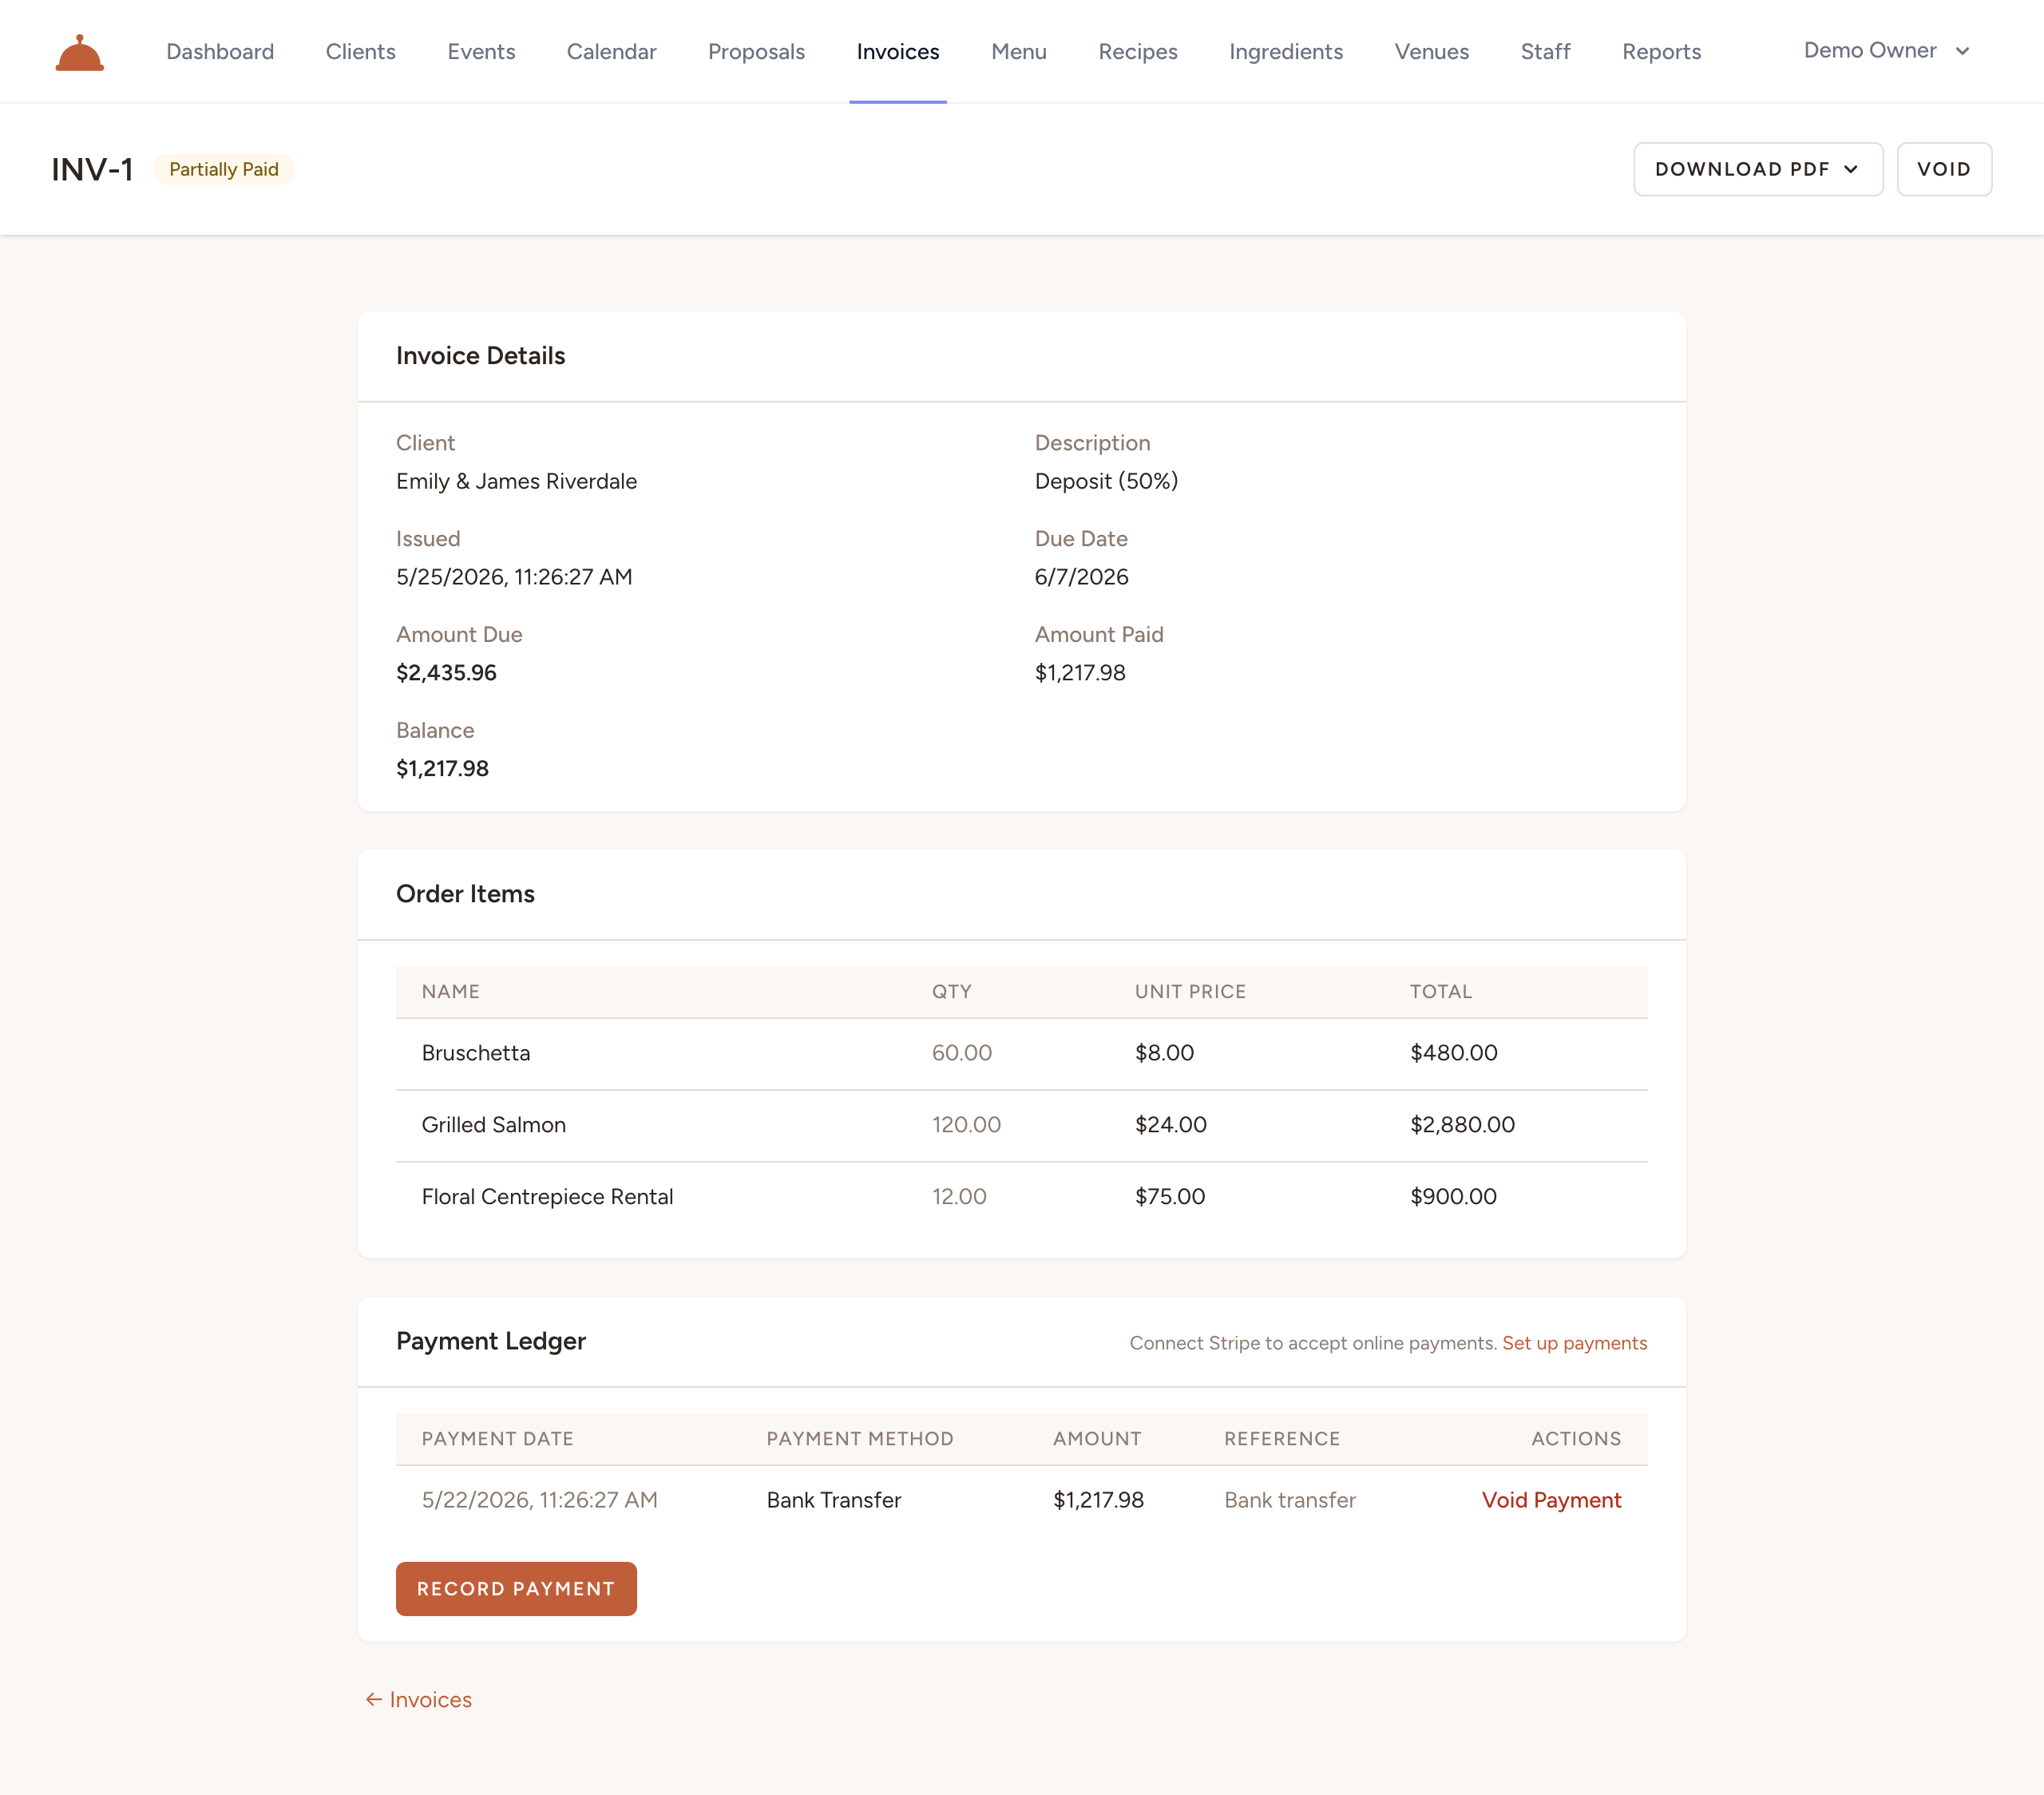Open the Staff page
Viewport: 2044px width, 1795px height.
1545,51
